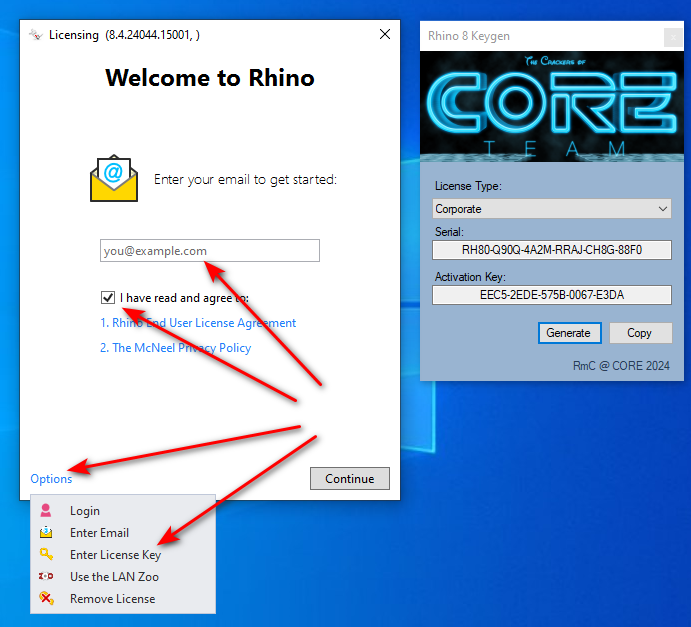The image size is (691, 627).
Task: Open the License Type dropdown in the Keygen window
Action: point(552,209)
